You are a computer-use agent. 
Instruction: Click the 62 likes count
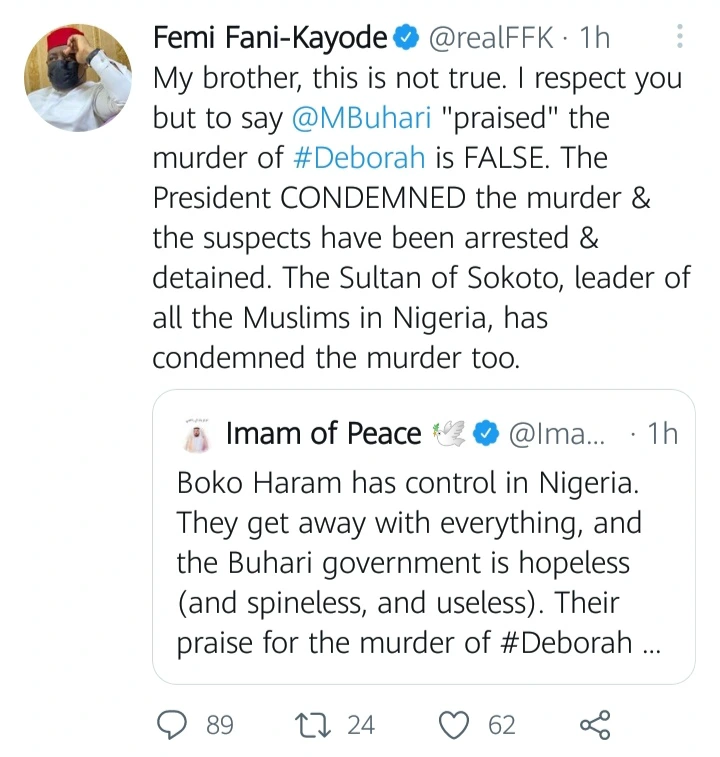coord(501,724)
